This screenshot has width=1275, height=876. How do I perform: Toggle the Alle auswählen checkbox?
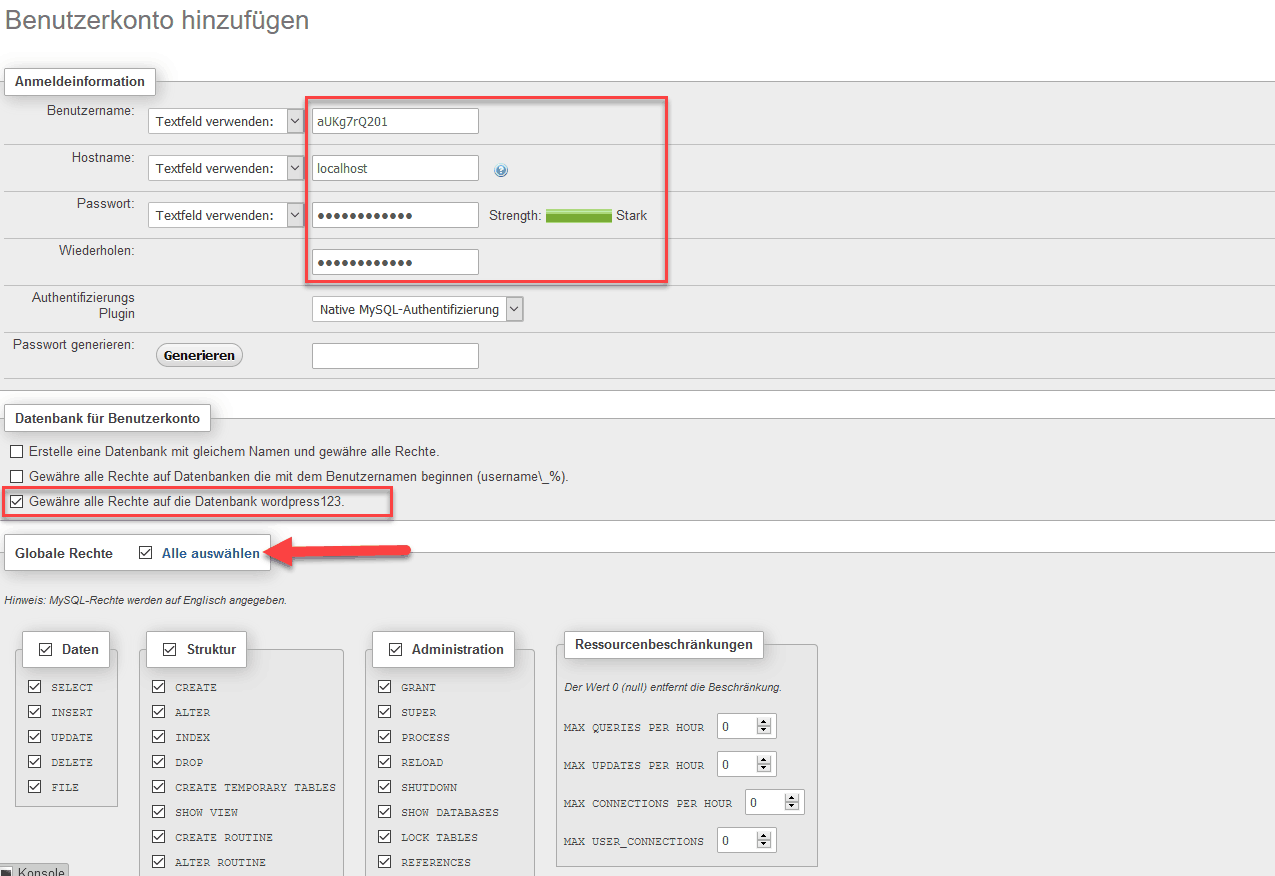(x=147, y=553)
